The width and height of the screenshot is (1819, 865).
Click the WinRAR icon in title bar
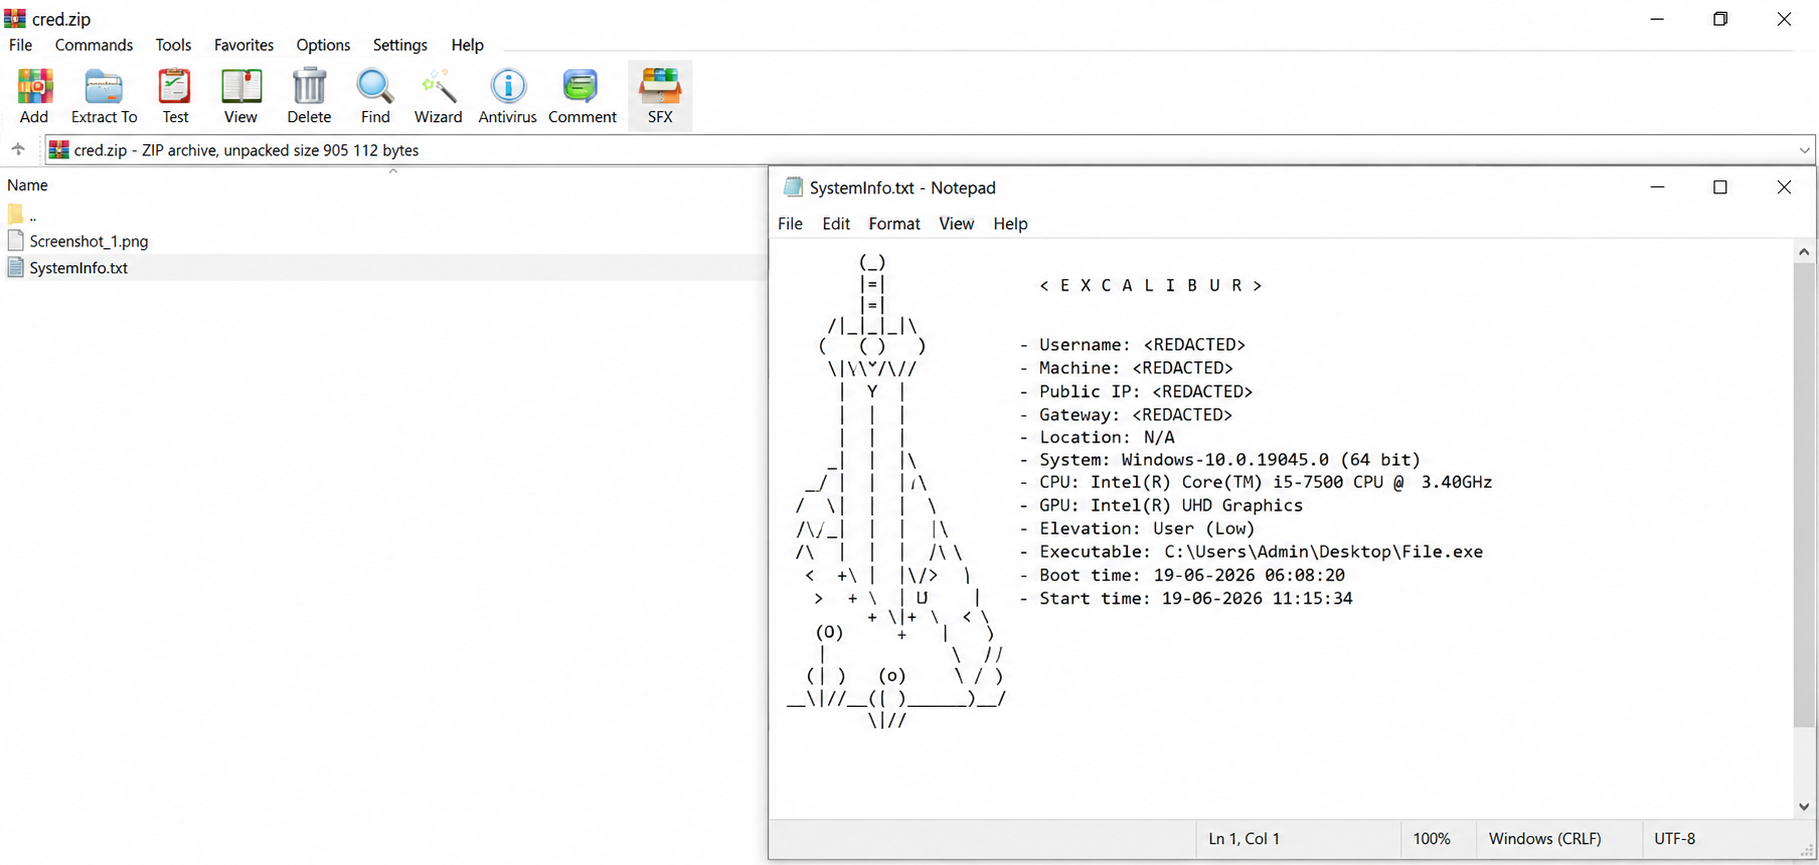pos(15,19)
